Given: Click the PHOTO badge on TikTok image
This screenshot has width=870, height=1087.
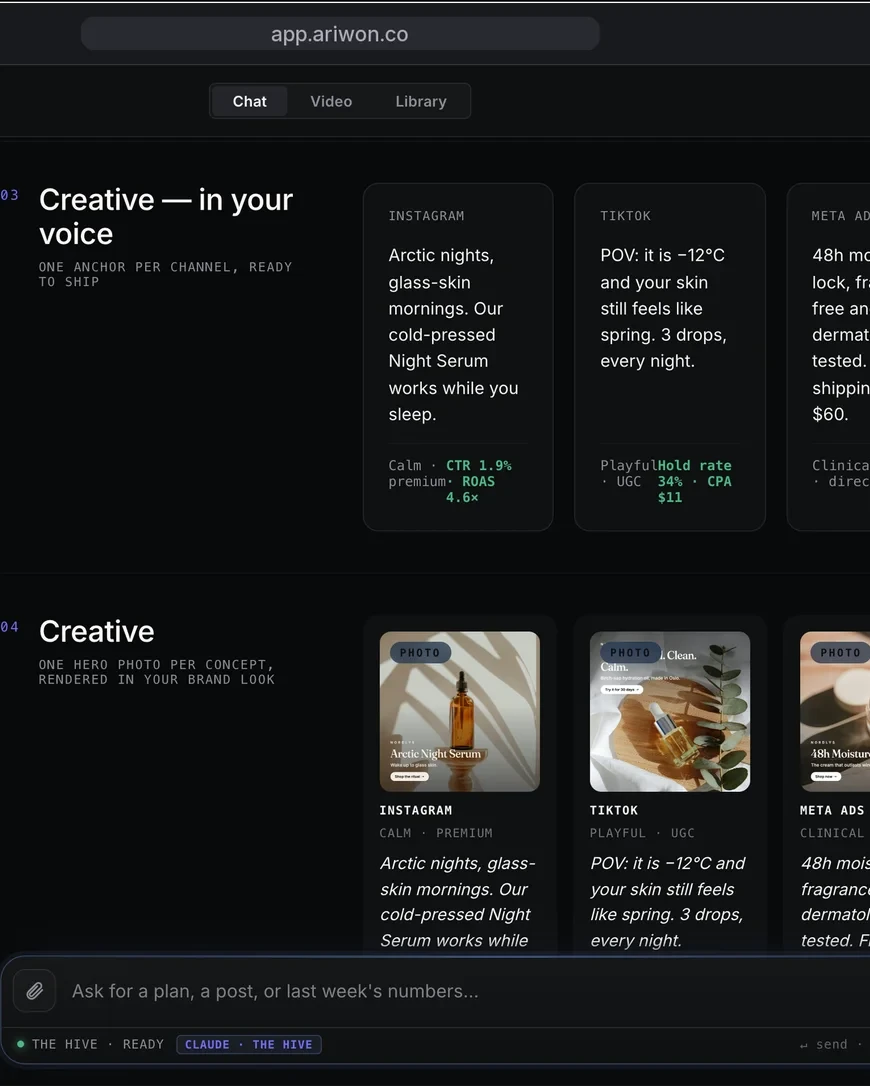Looking at the screenshot, I should click(x=629, y=652).
